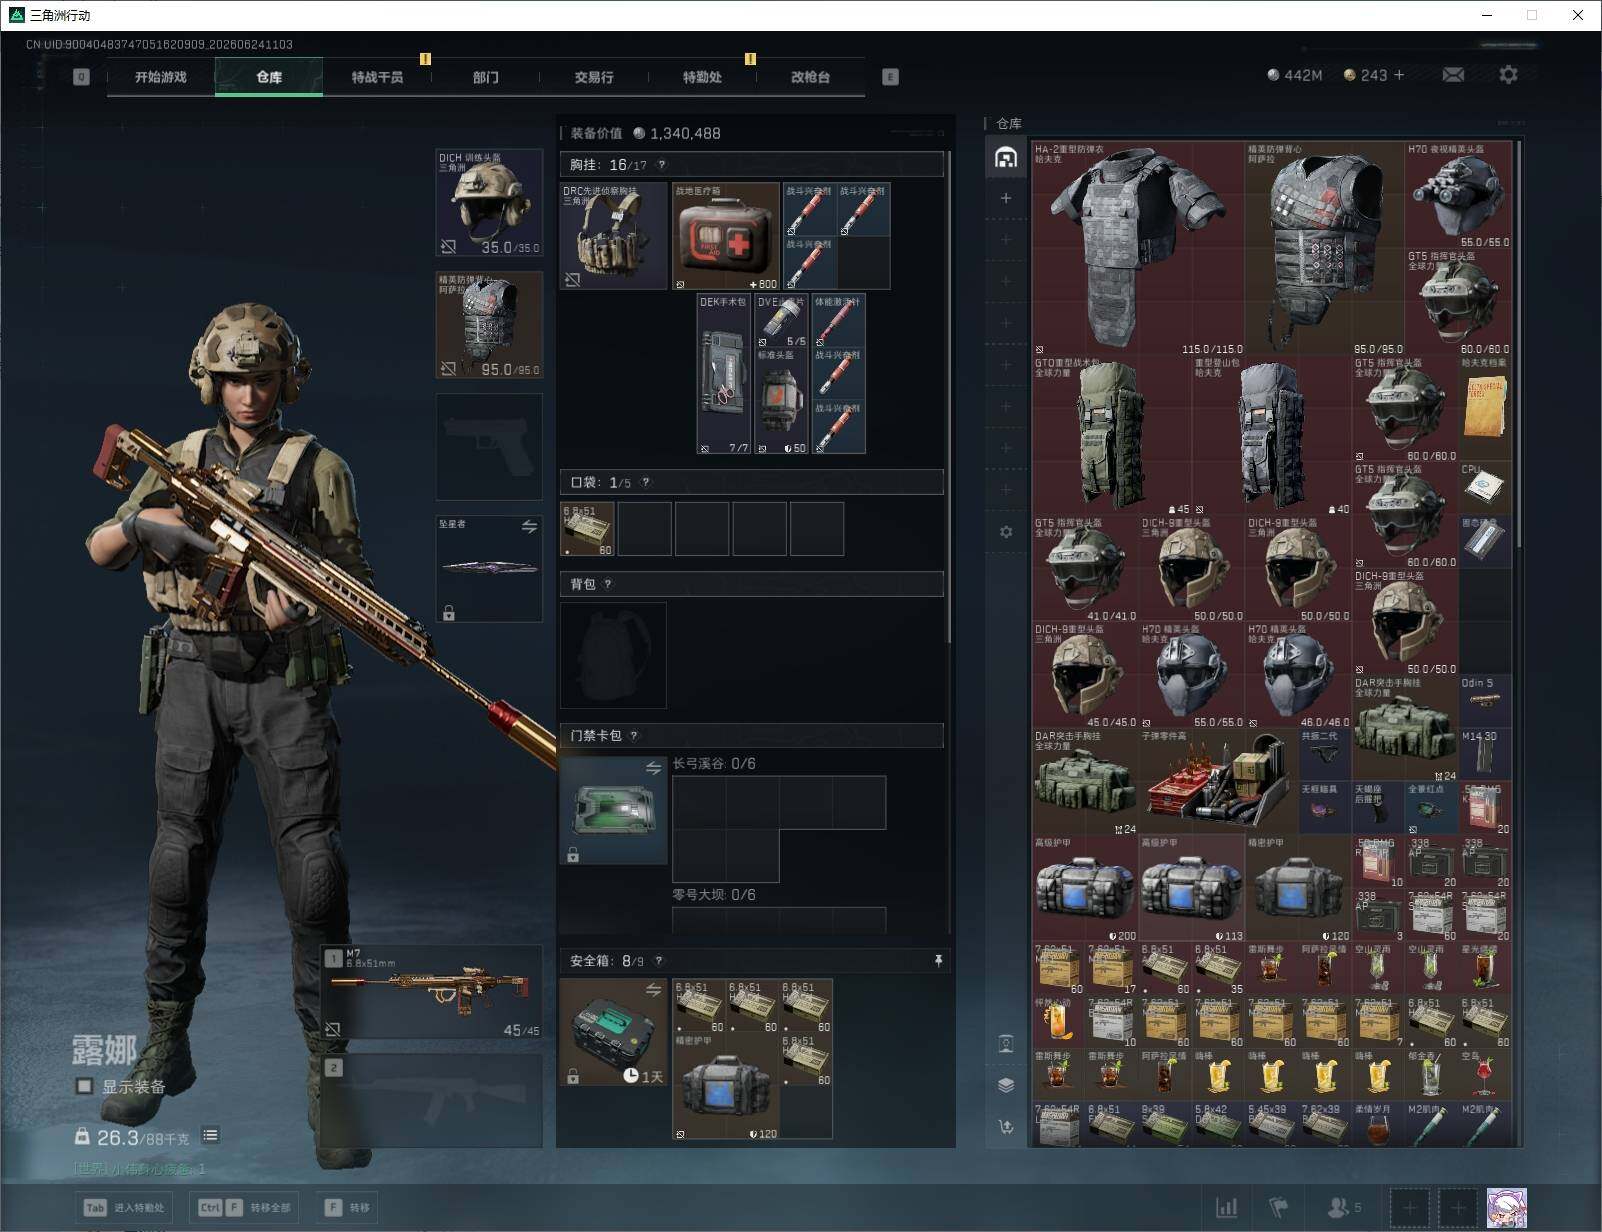This screenshot has height=1232, width=1602.
Task: Select the empty weapon slot 2
Action: coord(432,1100)
